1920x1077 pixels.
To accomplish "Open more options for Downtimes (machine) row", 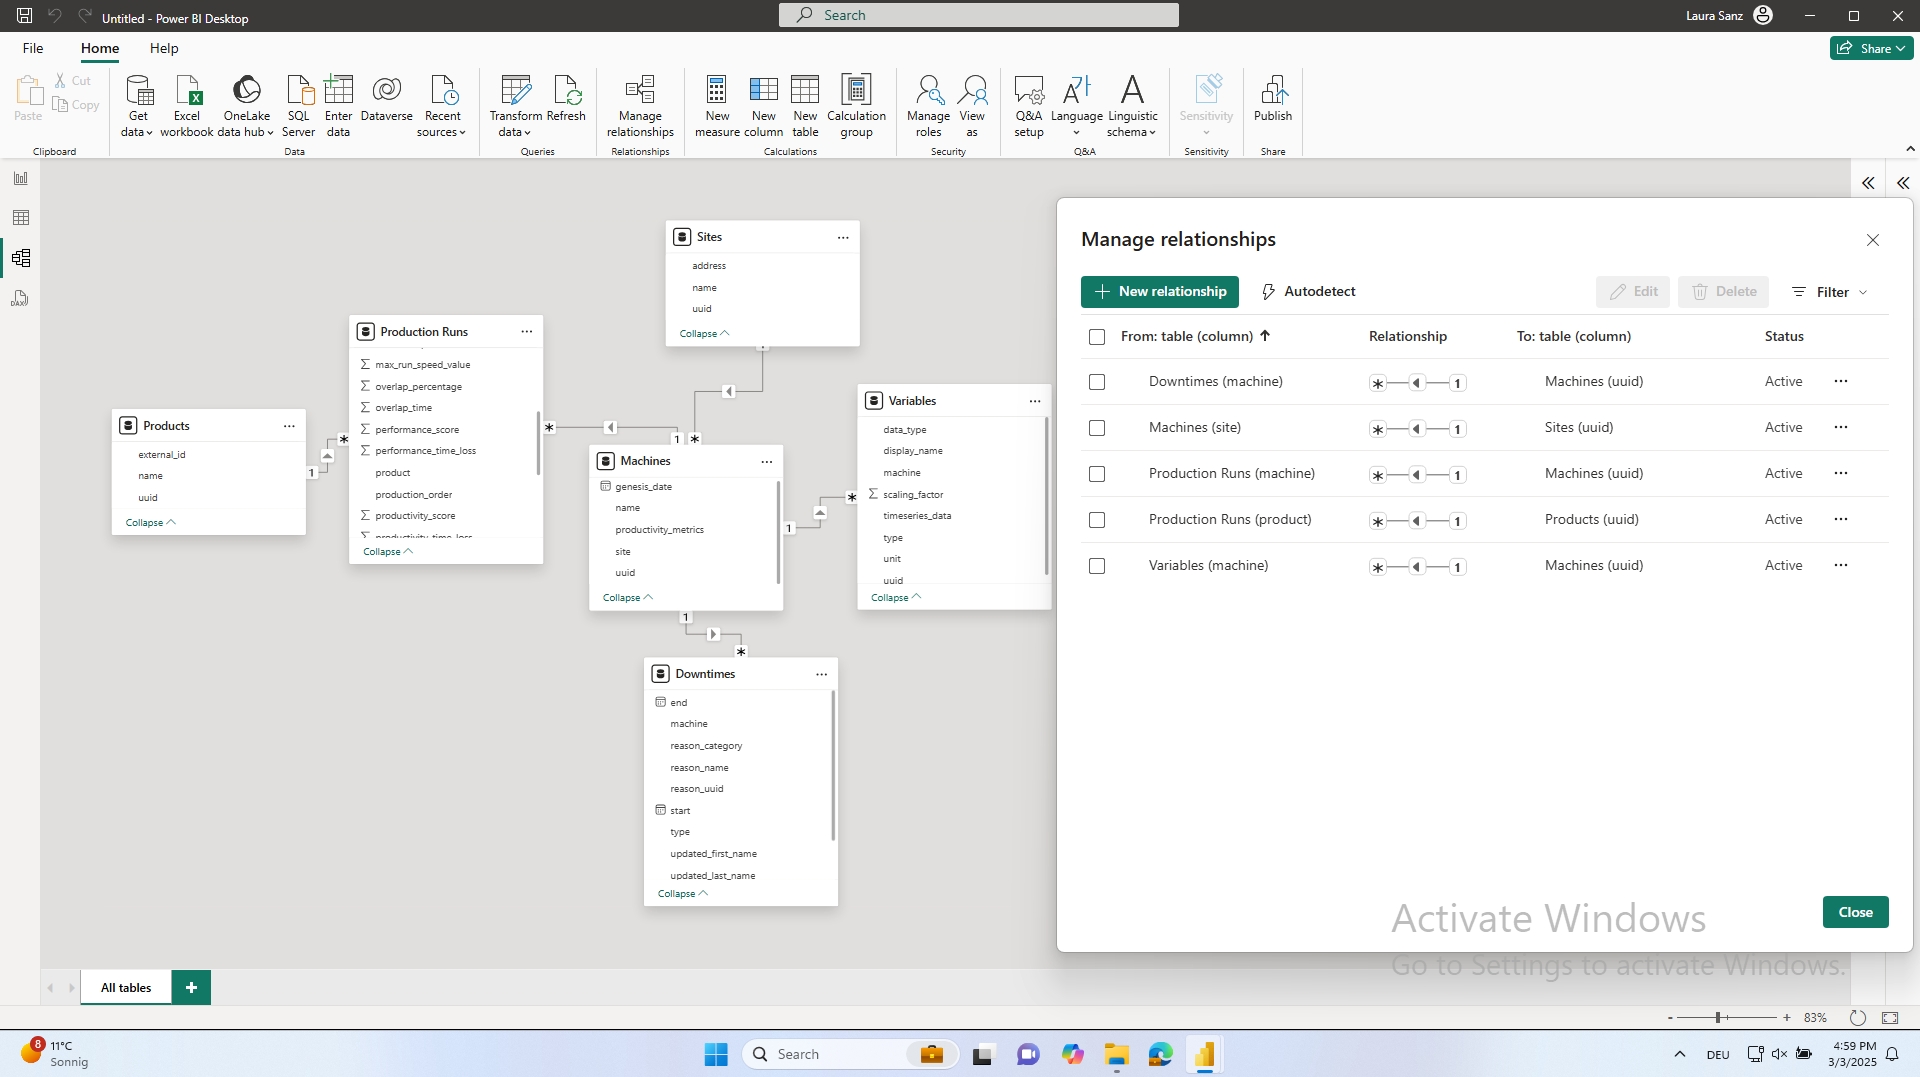I will [1841, 381].
